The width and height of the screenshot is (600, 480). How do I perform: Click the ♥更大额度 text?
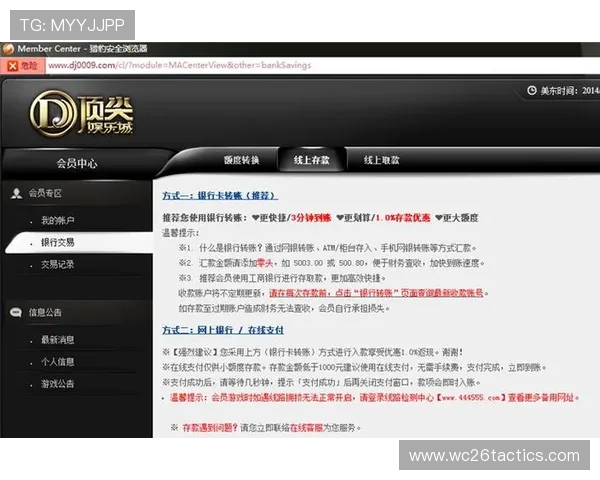click(x=457, y=218)
